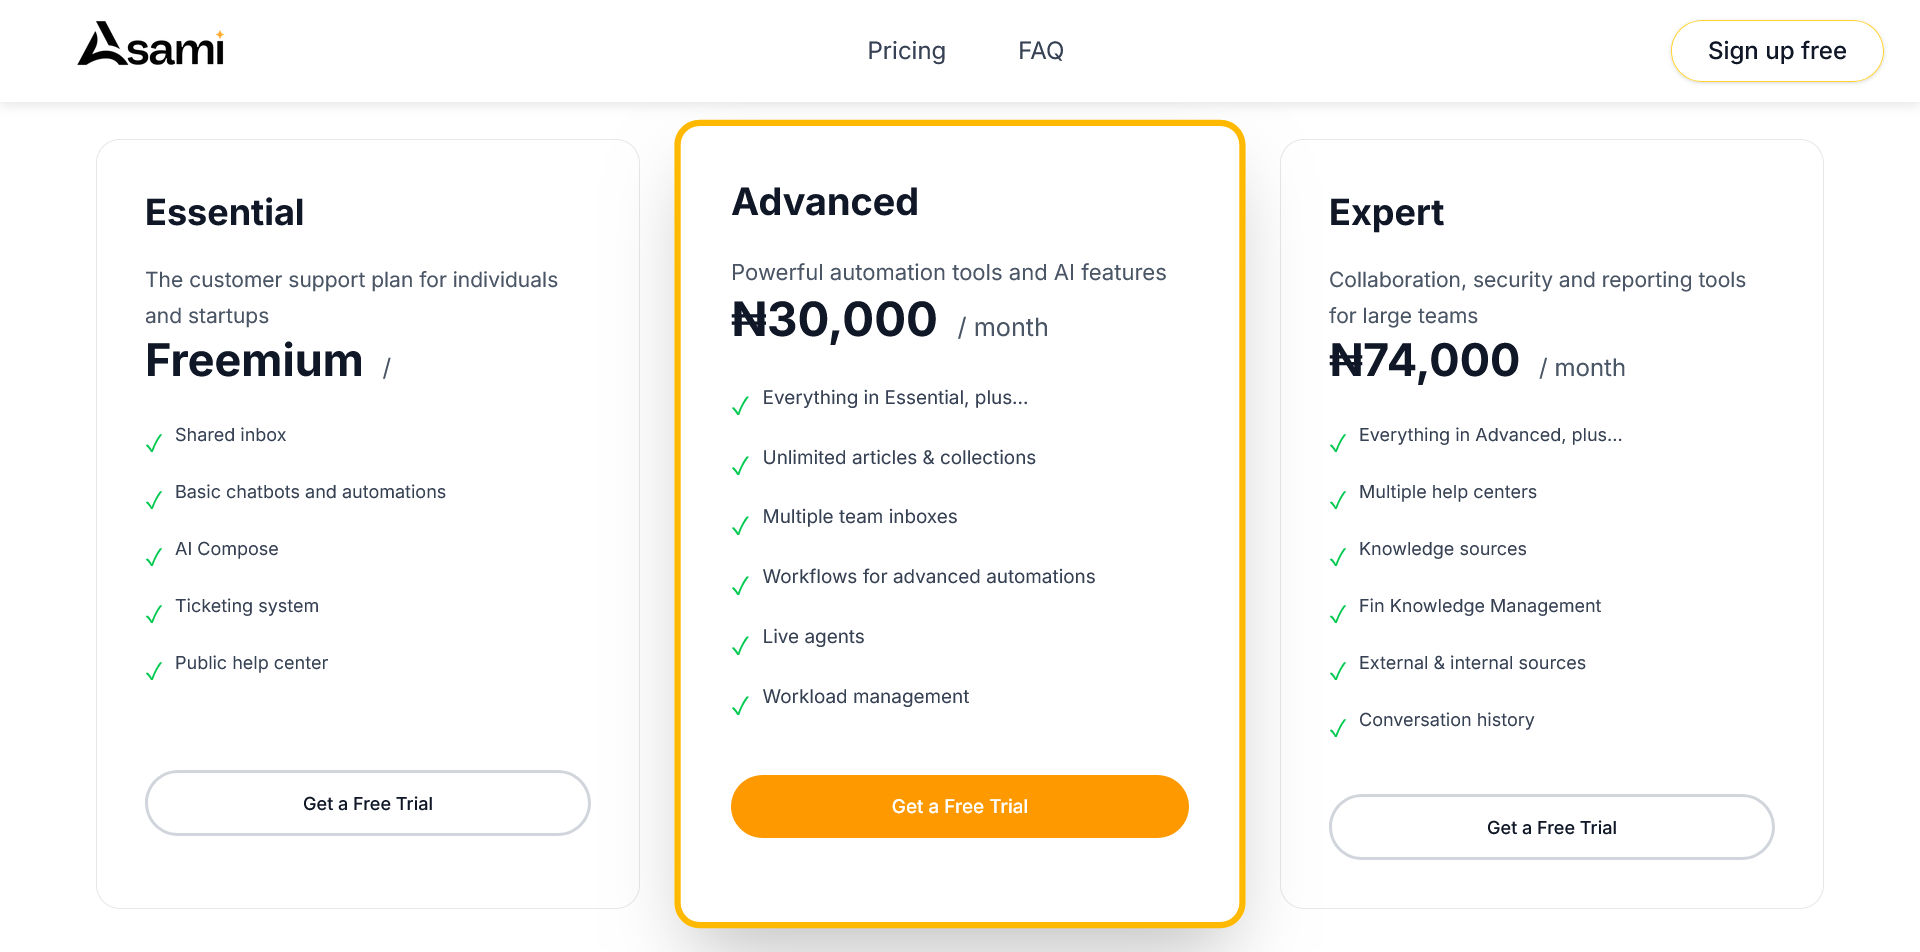Click the Freemium price label
Screen dimensions: 1920x952
coord(254,361)
